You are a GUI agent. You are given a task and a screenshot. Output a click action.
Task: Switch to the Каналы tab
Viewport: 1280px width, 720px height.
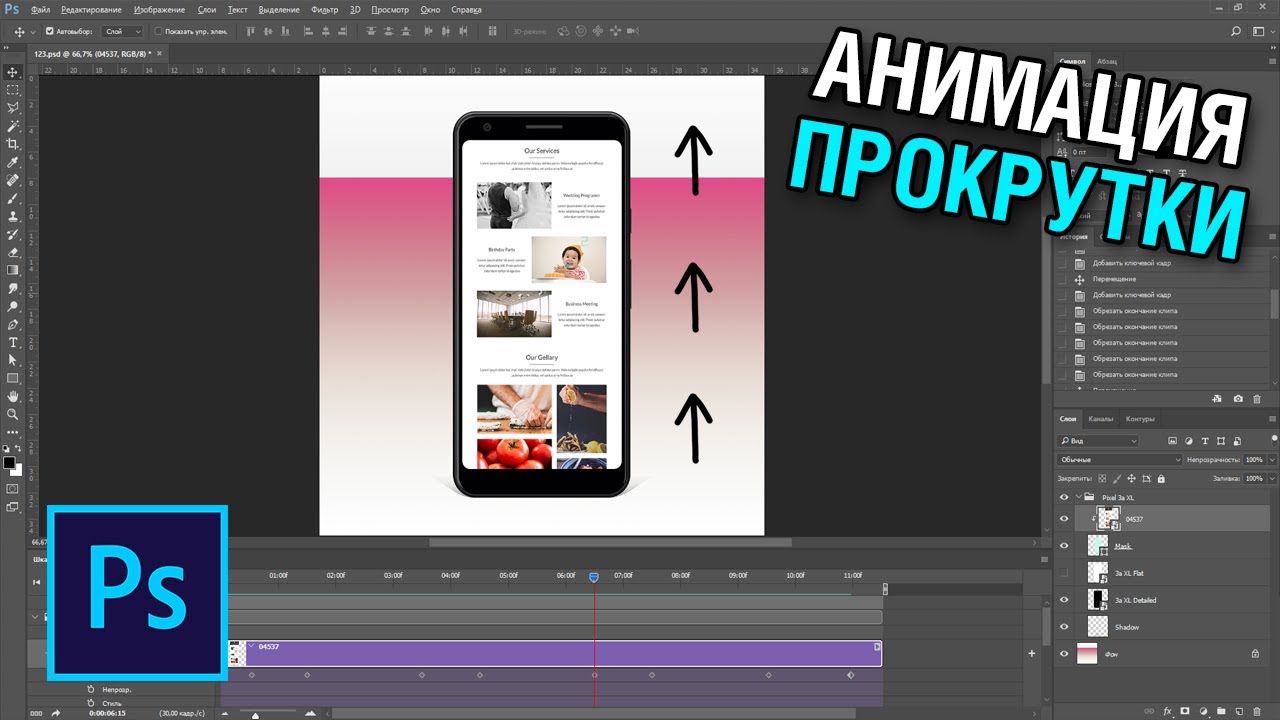point(1101,419)
